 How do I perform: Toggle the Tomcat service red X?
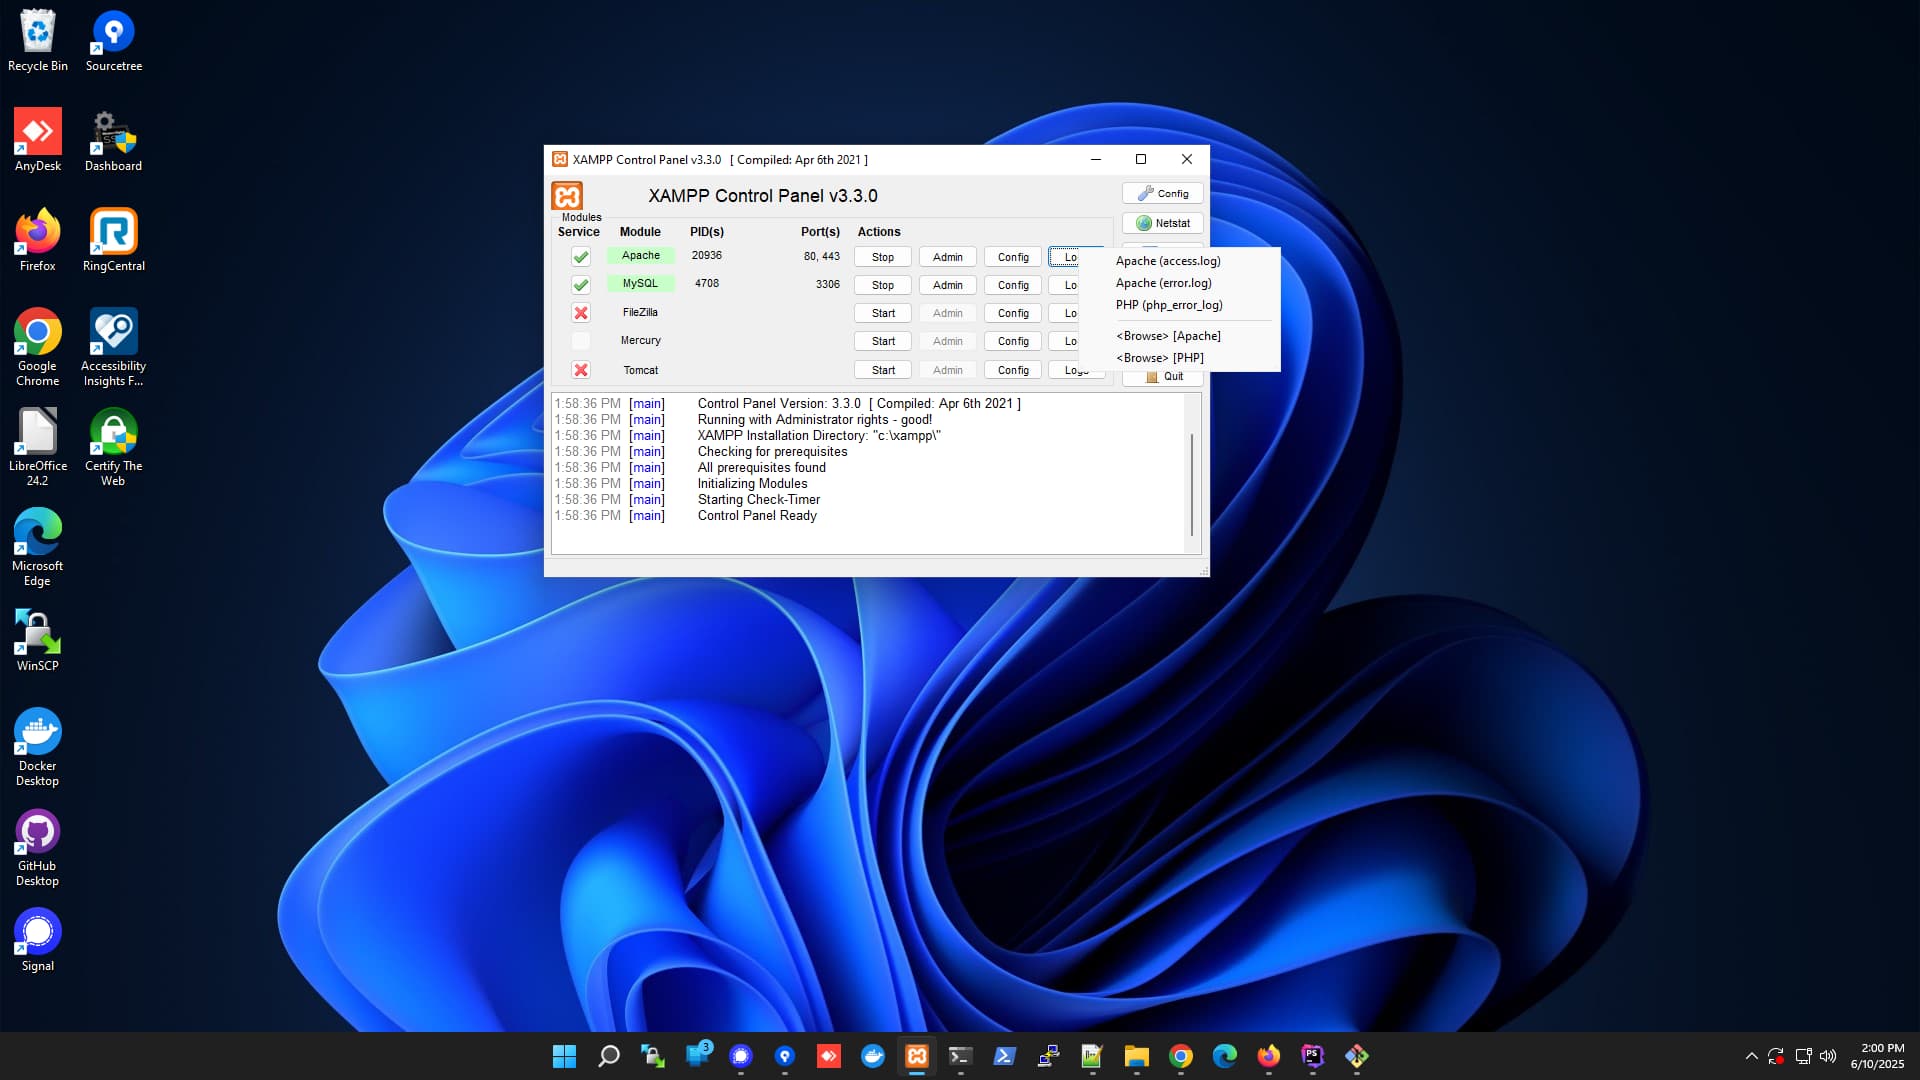(x=580, y=370)
